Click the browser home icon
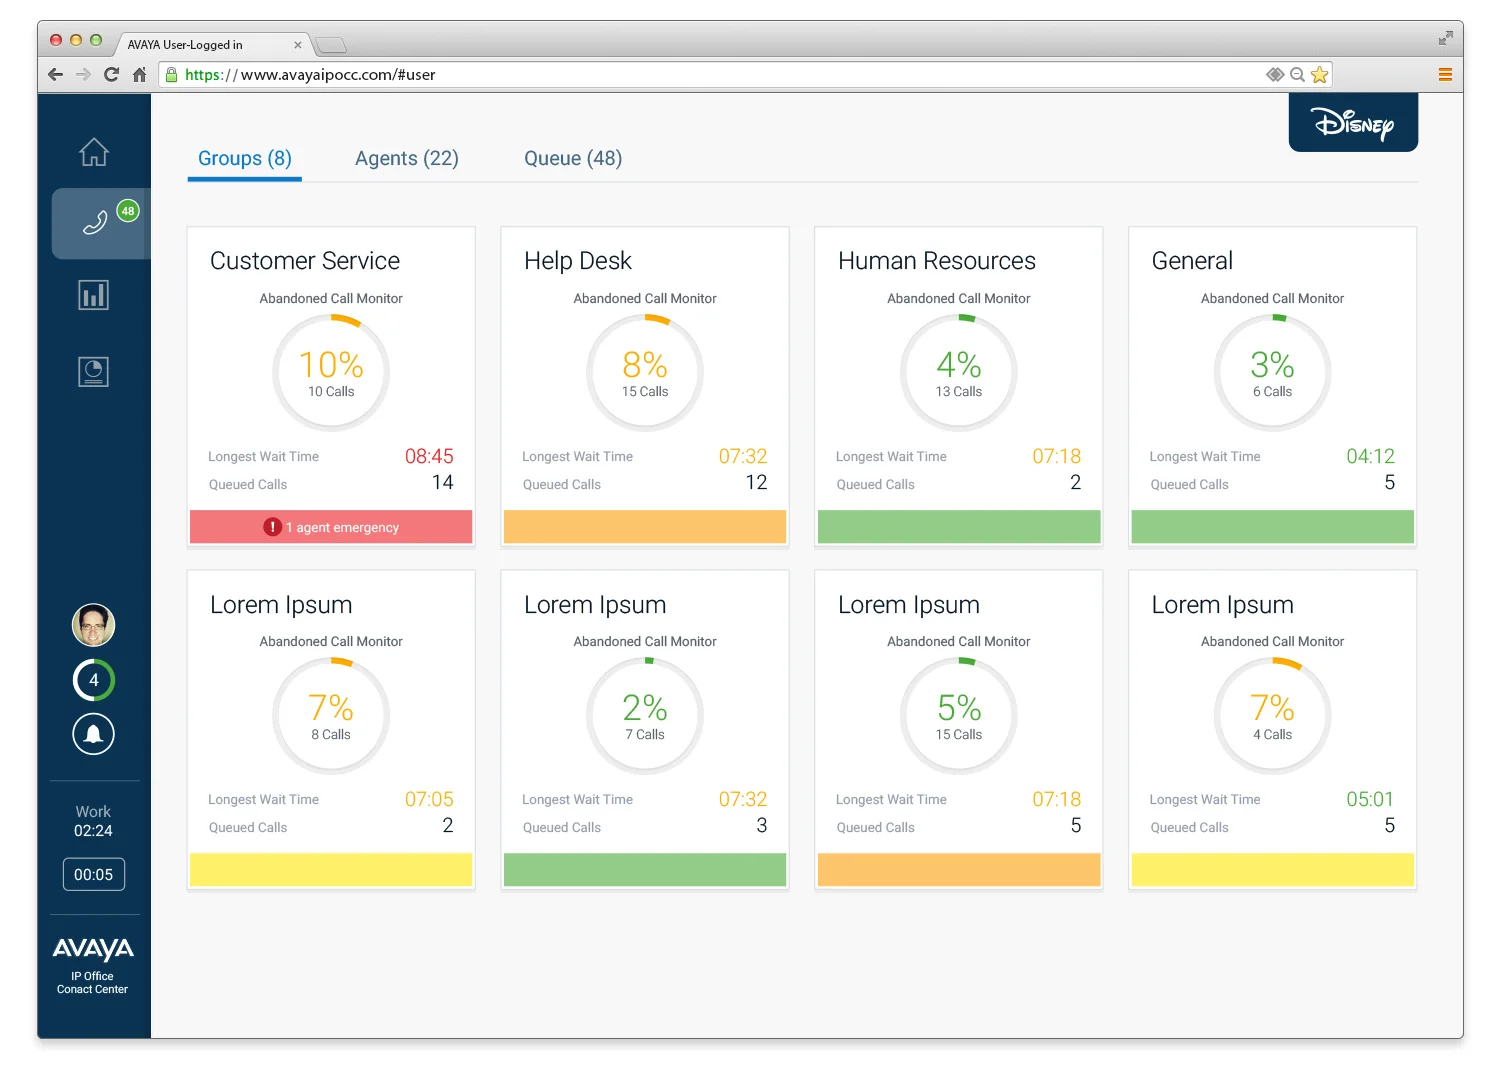1500x1070 pixels. click(x=140, y=74)
